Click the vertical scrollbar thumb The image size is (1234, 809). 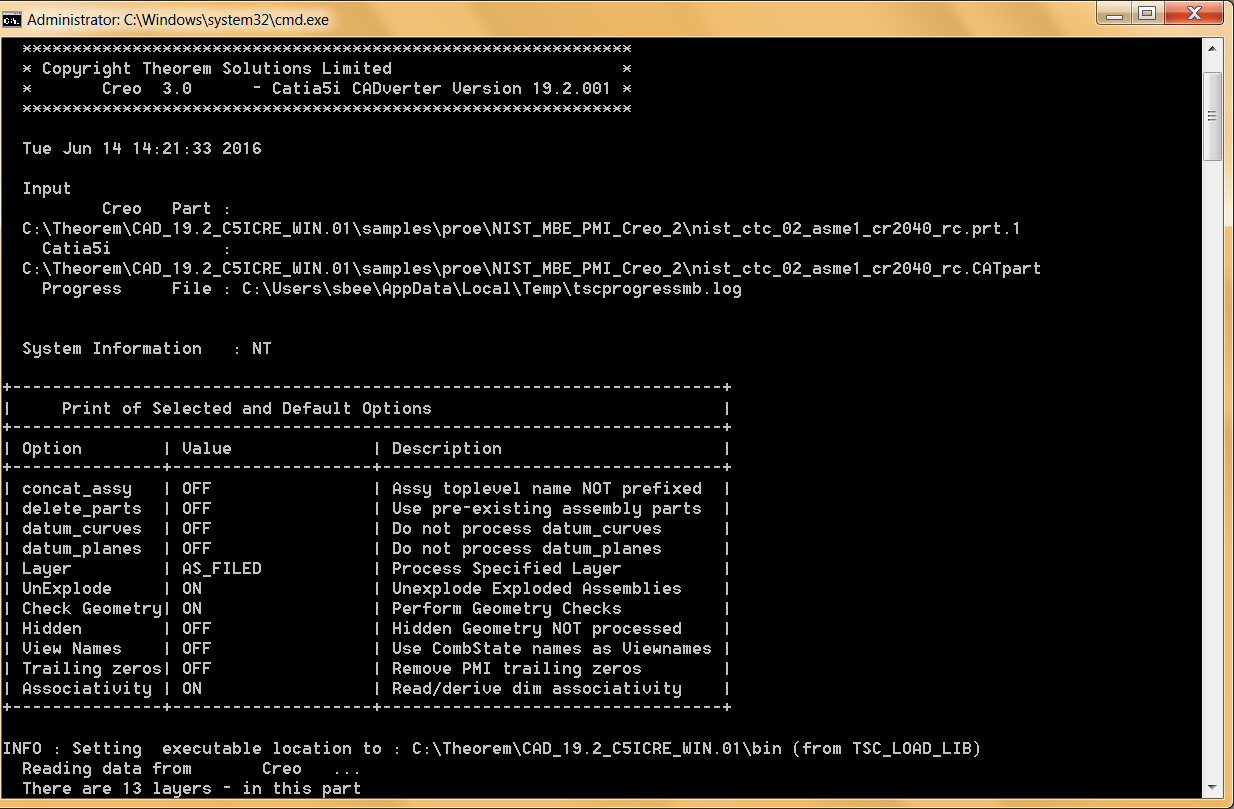tap(1212, 116)
